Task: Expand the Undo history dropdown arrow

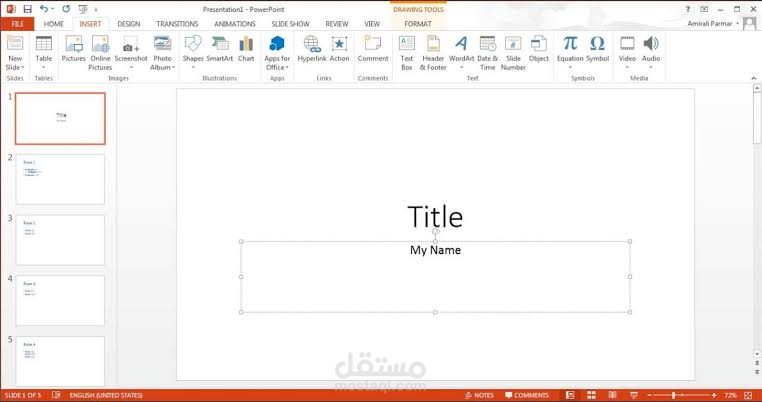Action: pyautogui.click(x=52, y=9)
